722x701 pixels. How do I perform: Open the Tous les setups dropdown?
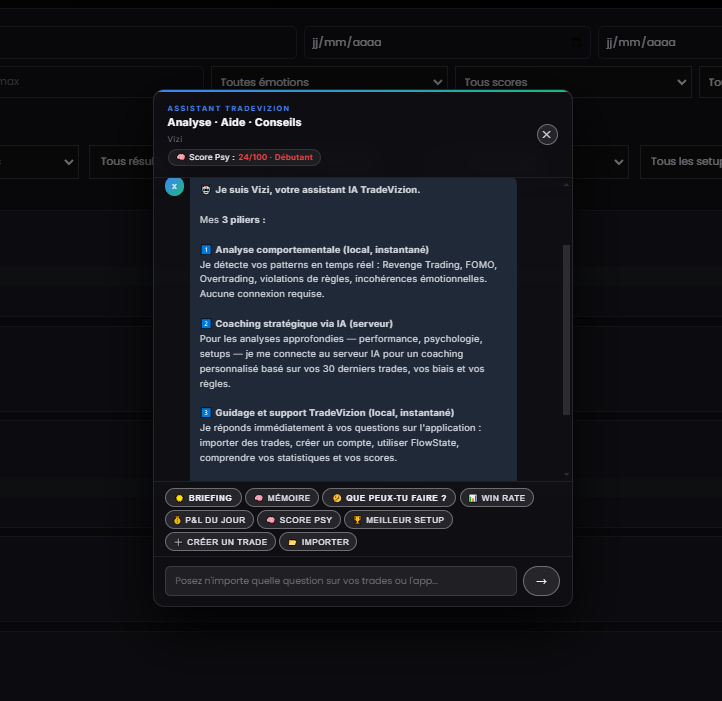point(681,162)
